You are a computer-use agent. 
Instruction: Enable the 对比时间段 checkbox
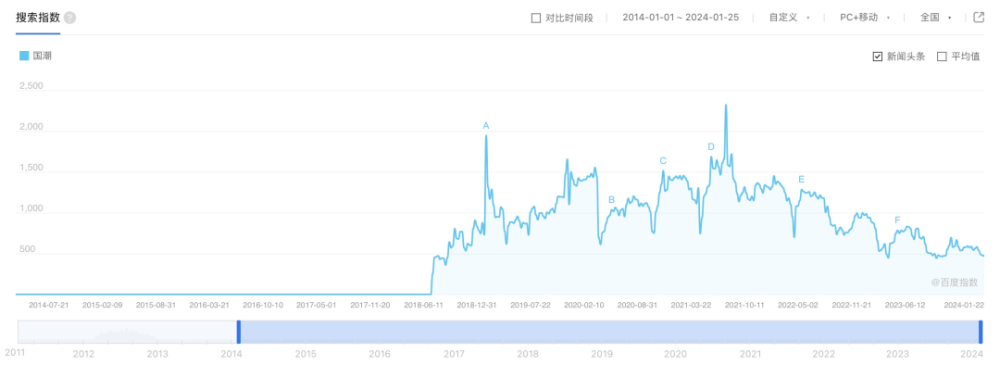pos(536,18)
